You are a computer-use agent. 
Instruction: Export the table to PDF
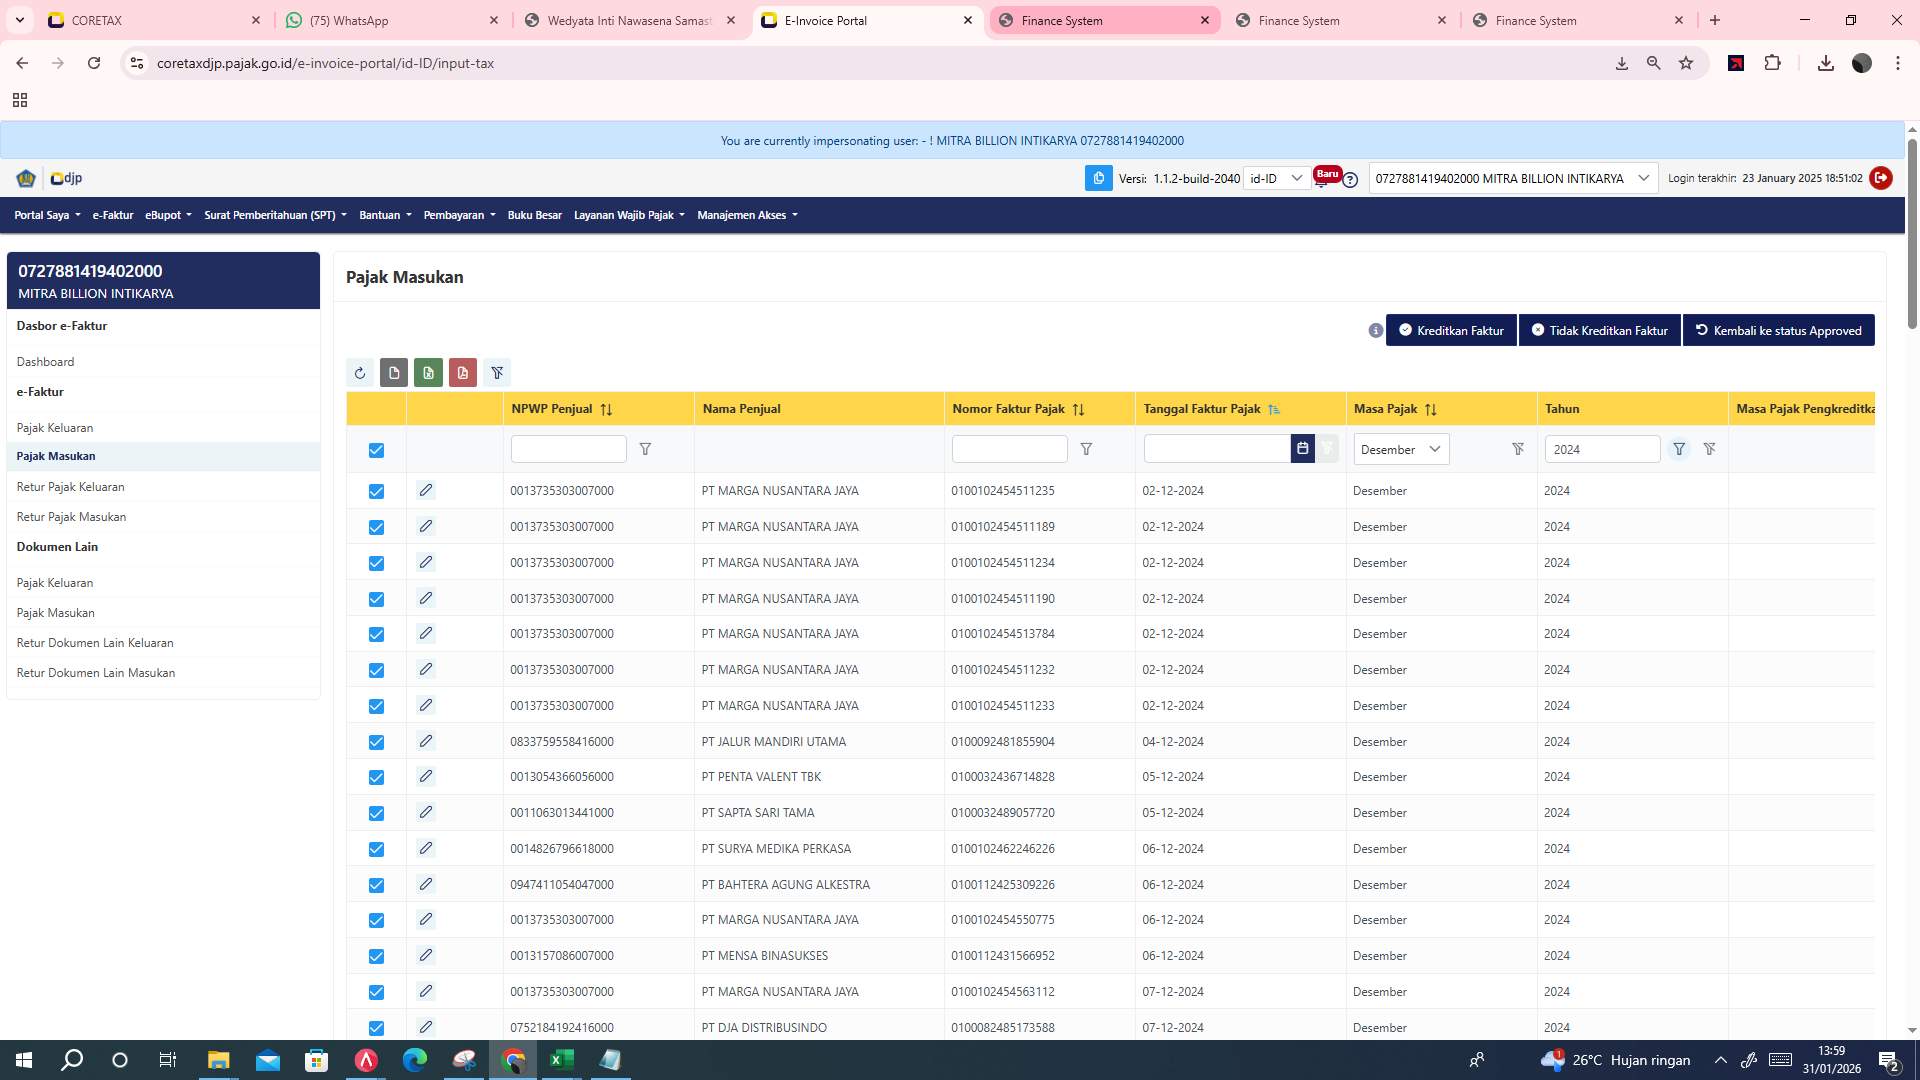[462, 372]
